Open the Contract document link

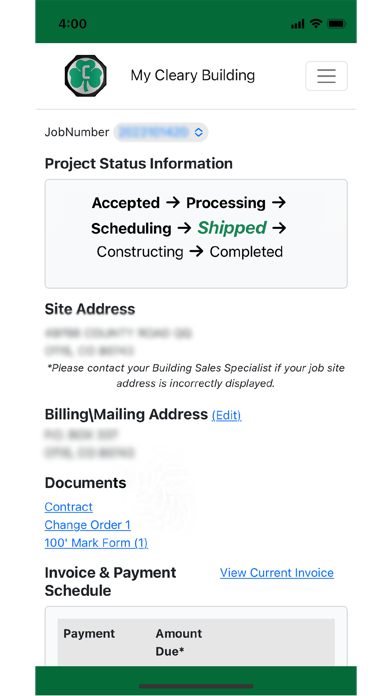pyautogui.click(x=68, y=507)
